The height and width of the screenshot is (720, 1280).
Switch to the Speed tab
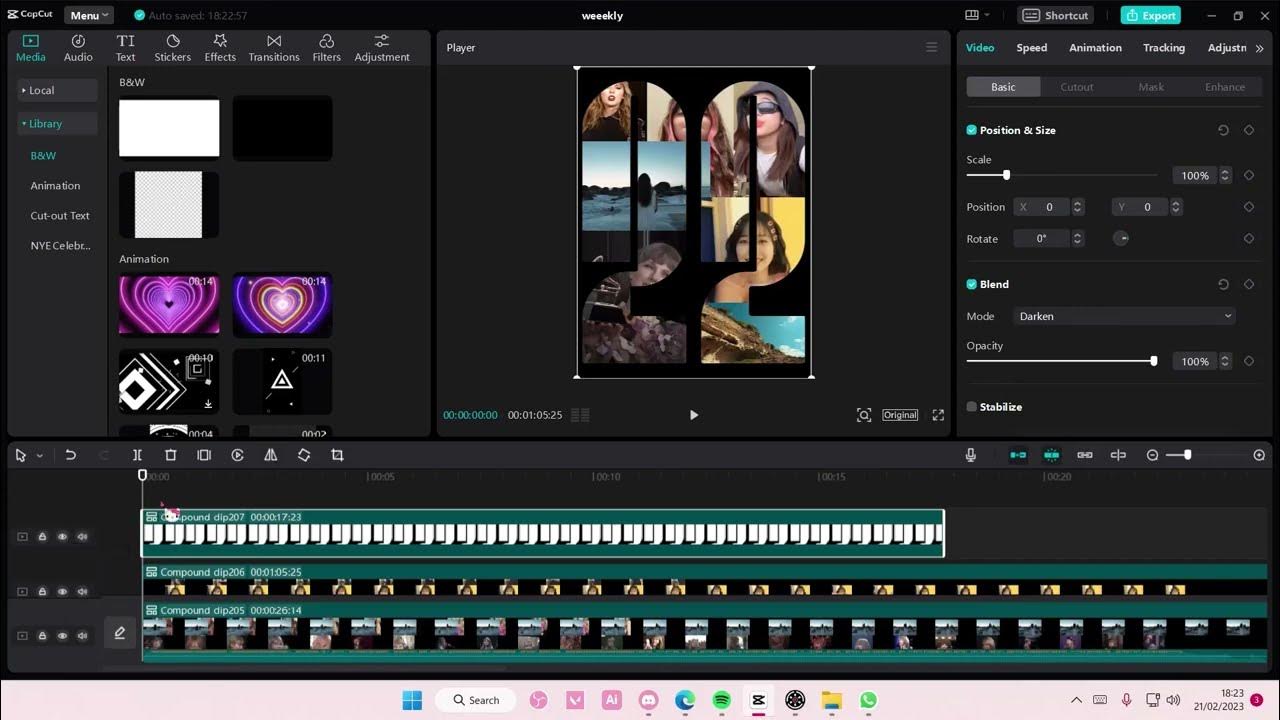[x=1032, y=48]
